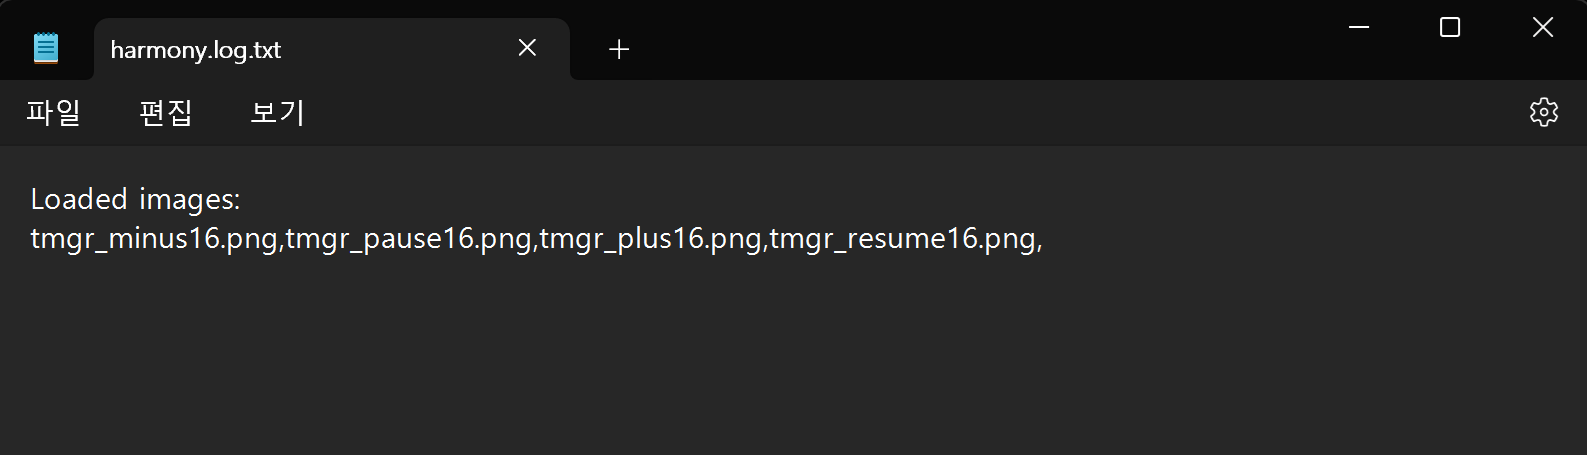The image size is (1587, 455).
Task: Minimize the Notepad window
Action: [1357, 28]
